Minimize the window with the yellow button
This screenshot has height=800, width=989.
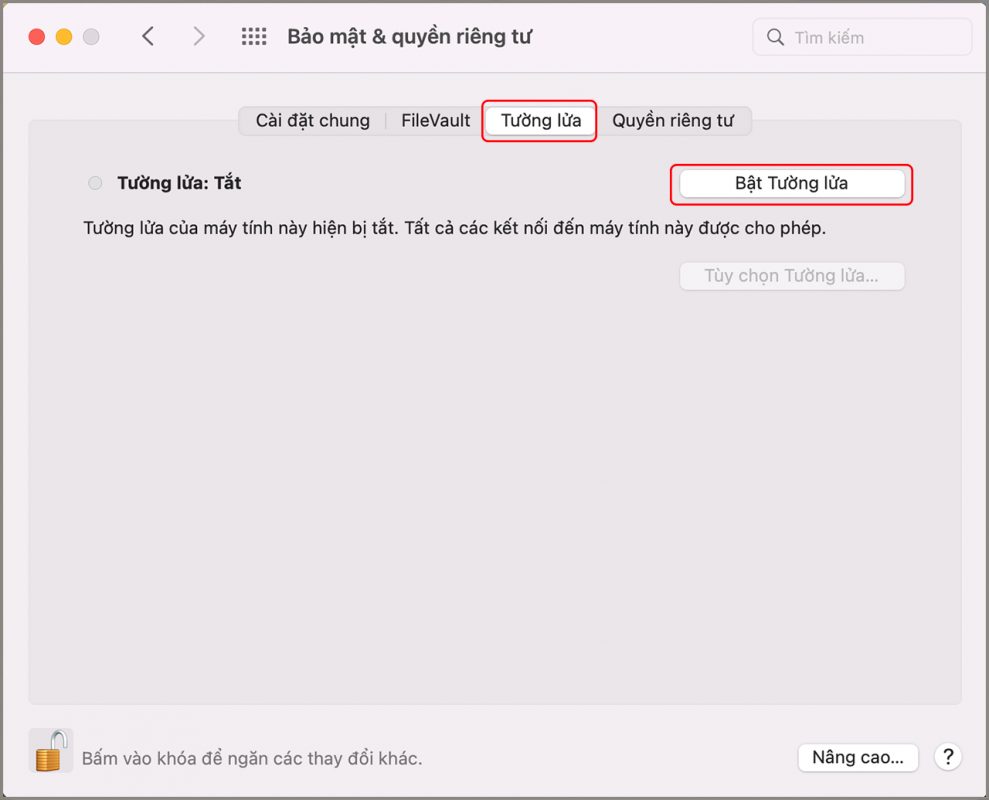(64, 37)
